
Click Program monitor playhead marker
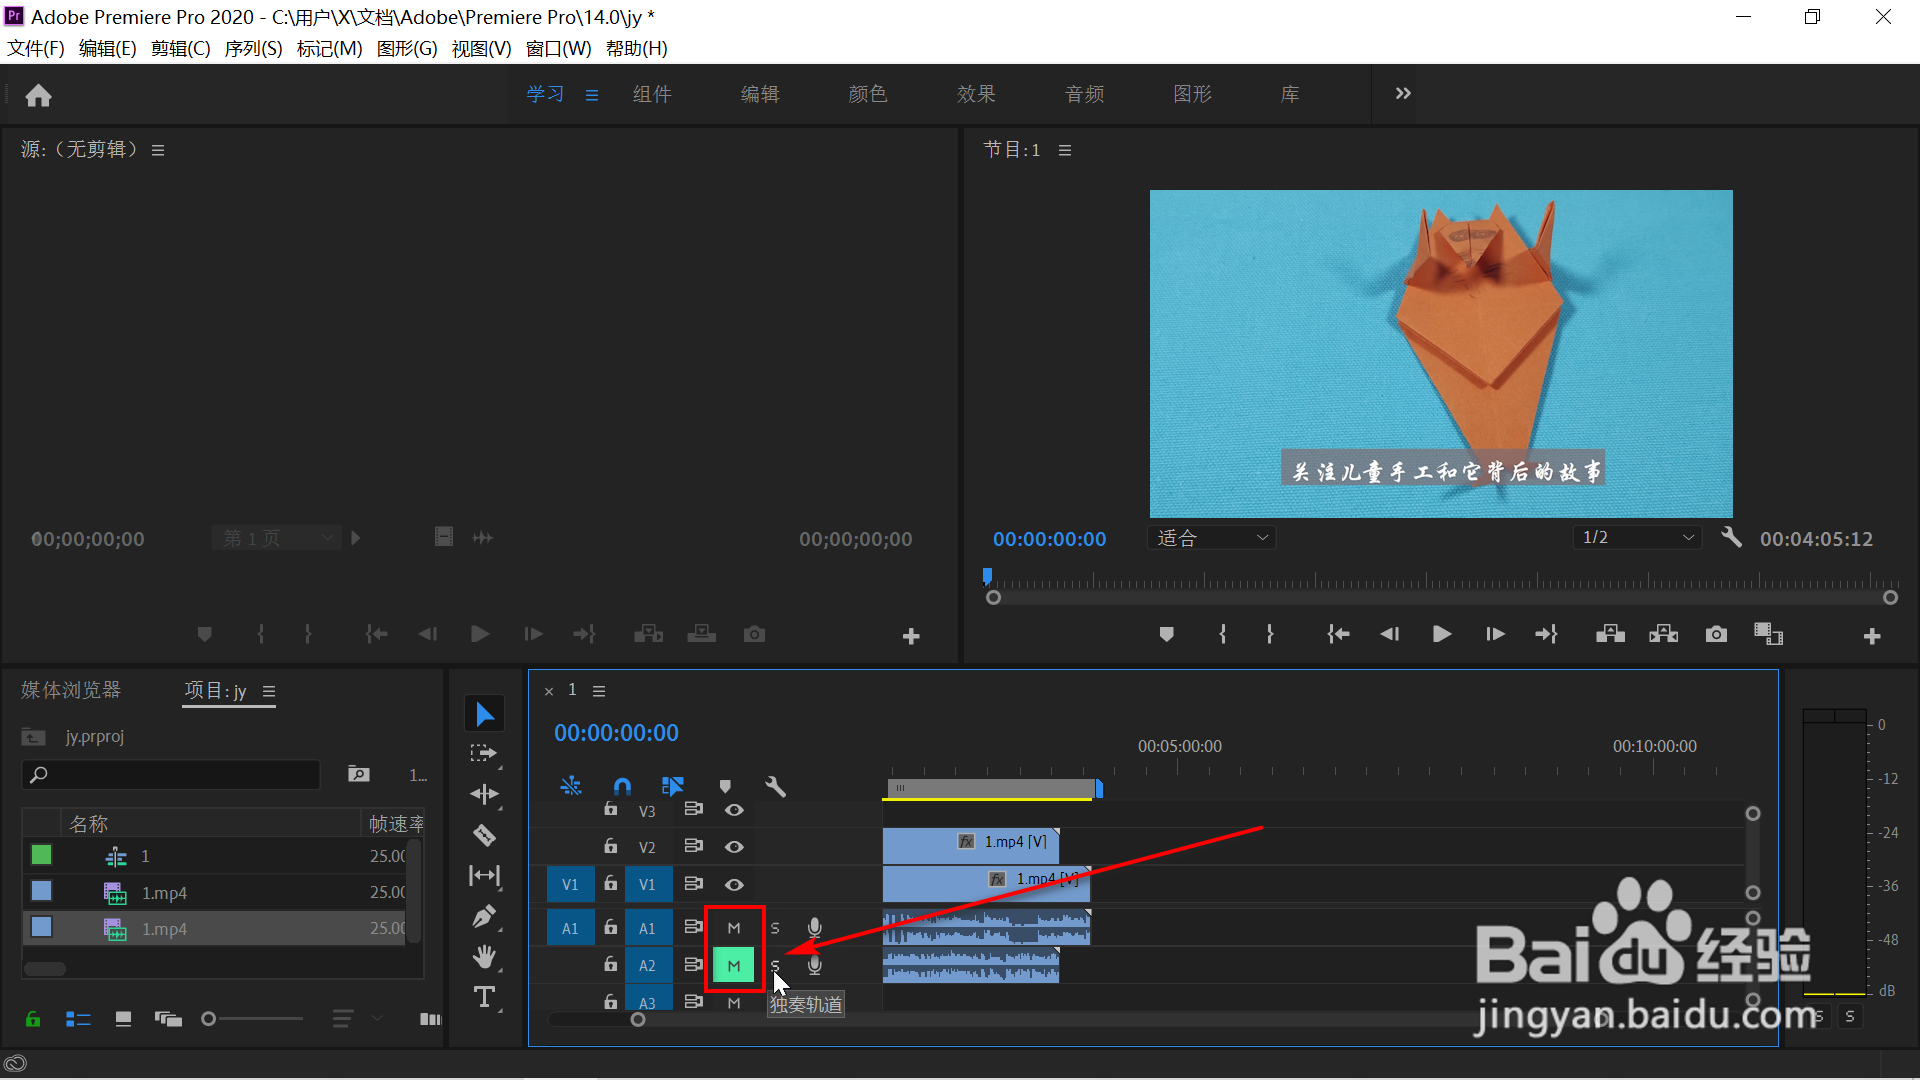click(x=987, y=576)
